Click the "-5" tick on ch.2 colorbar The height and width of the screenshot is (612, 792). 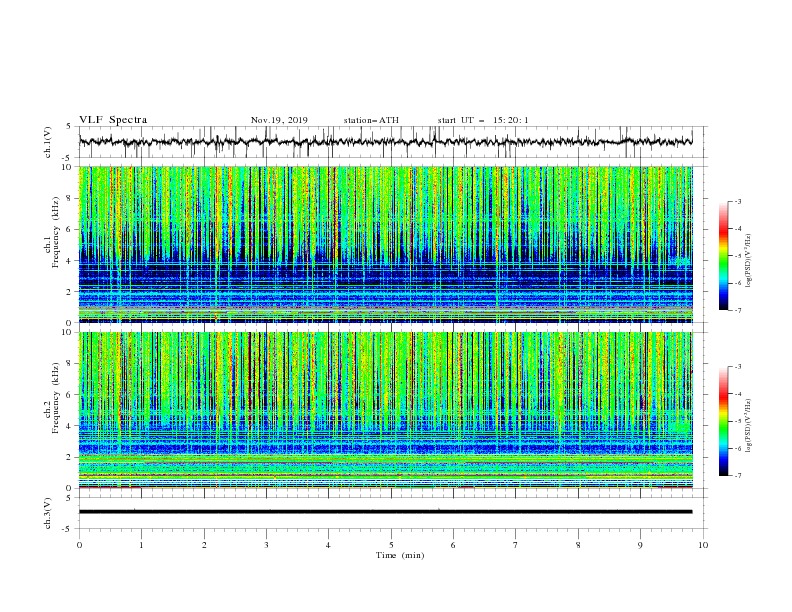737,421
